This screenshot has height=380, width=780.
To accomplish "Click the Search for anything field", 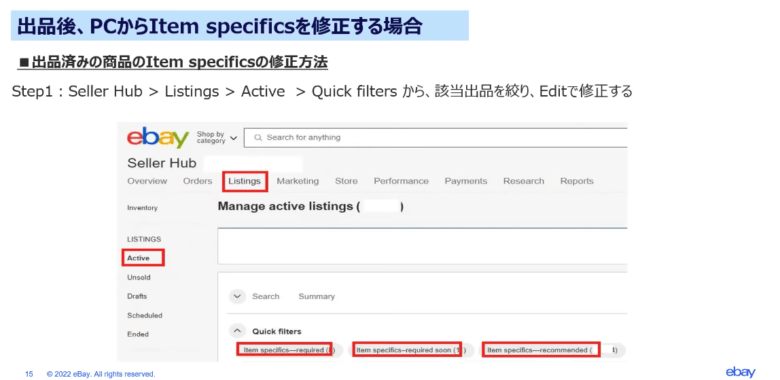I will (x=435, y=138).
